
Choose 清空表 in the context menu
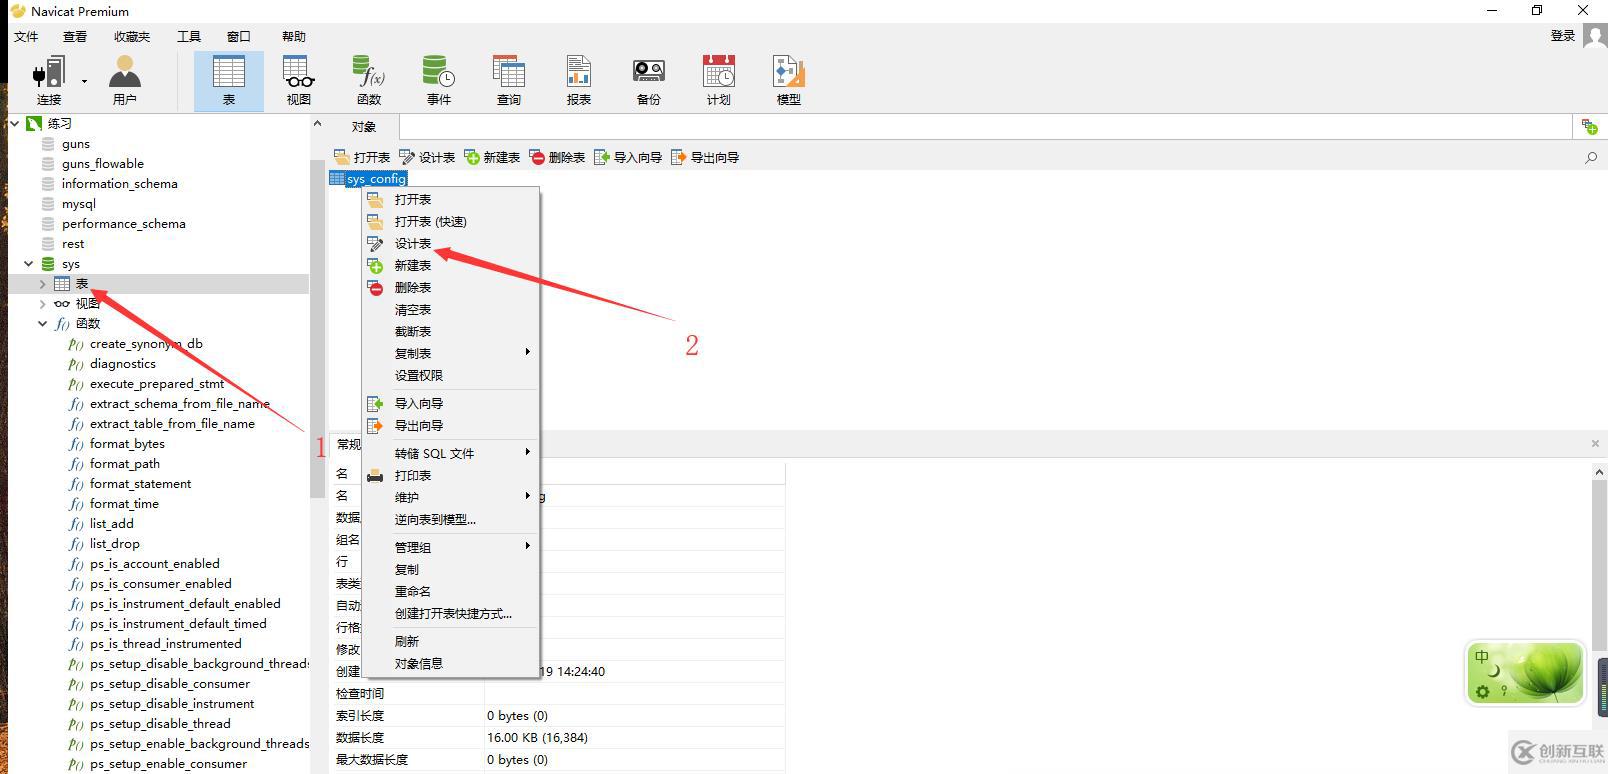point(450,310)
